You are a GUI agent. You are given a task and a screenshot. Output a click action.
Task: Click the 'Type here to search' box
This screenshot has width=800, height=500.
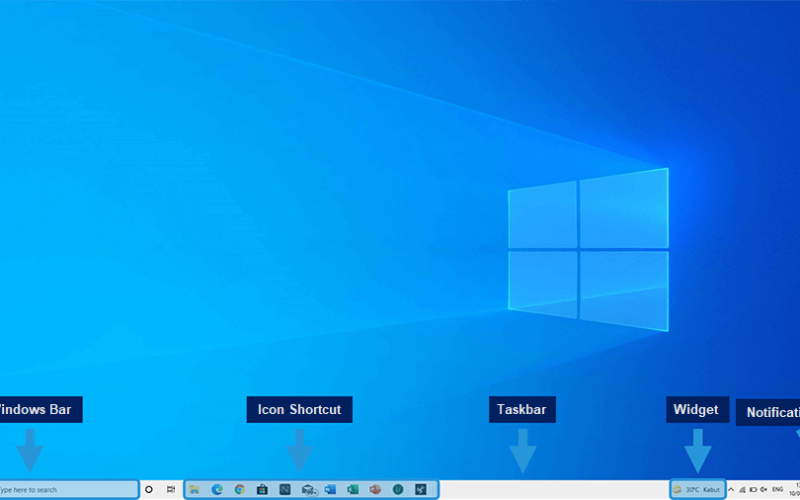pos(68,489)
